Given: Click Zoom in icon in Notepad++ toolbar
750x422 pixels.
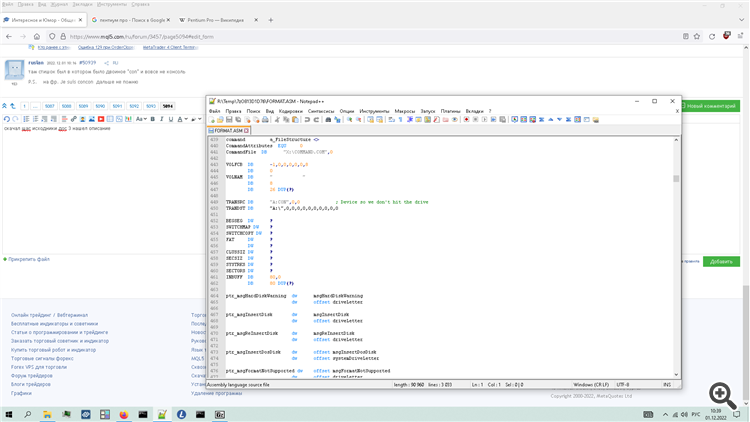Looking at the screenshot, I should click(x=350, y=120).
